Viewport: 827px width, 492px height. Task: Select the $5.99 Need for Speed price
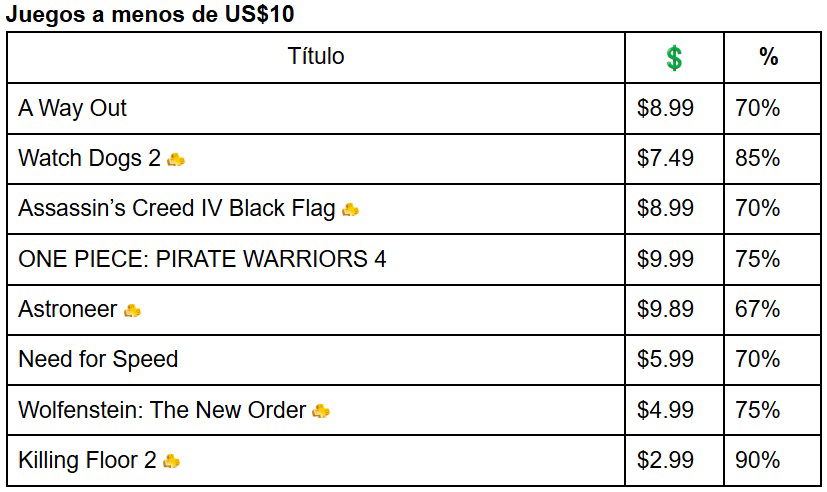(665, 360)
